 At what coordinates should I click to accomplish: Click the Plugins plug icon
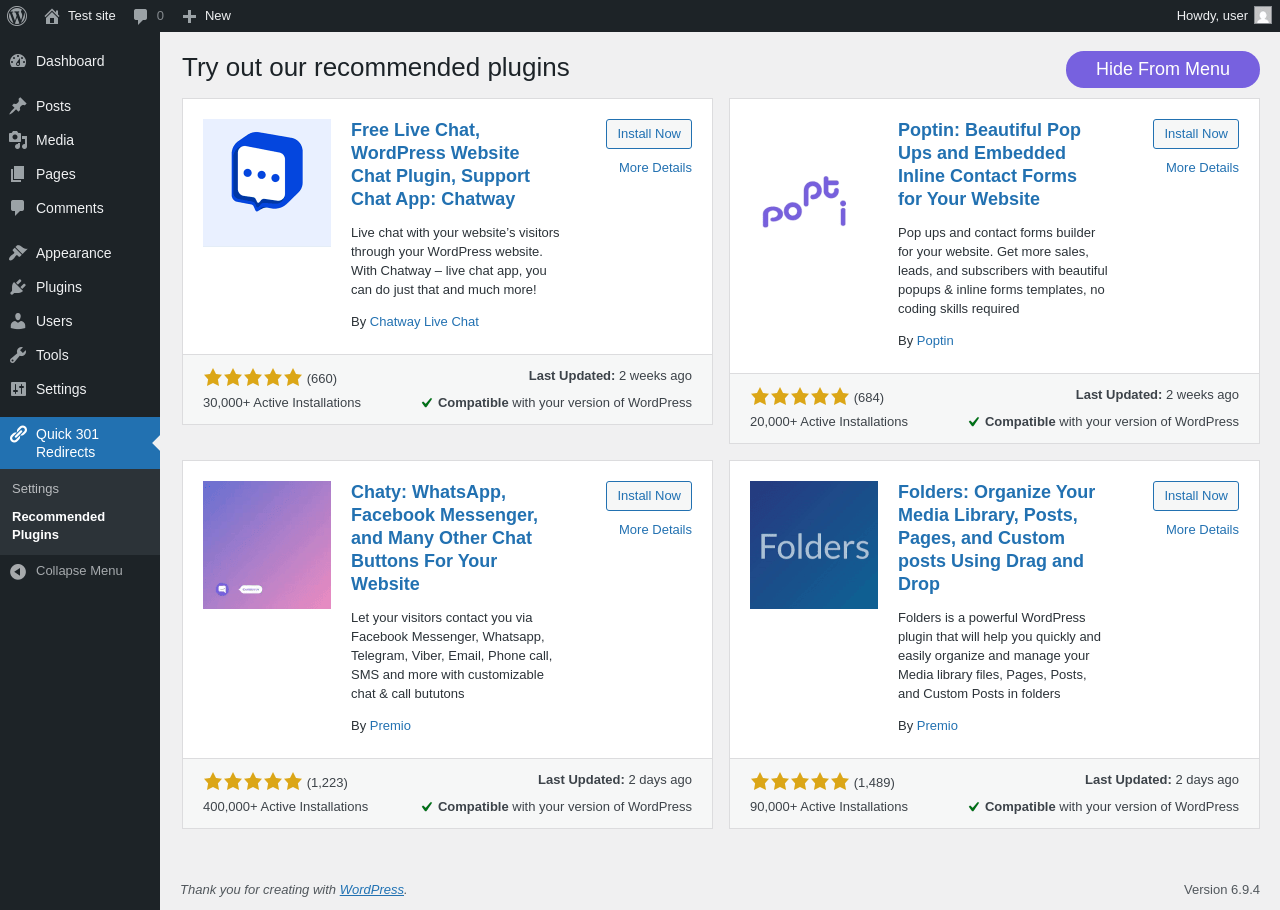coord(18,287)
